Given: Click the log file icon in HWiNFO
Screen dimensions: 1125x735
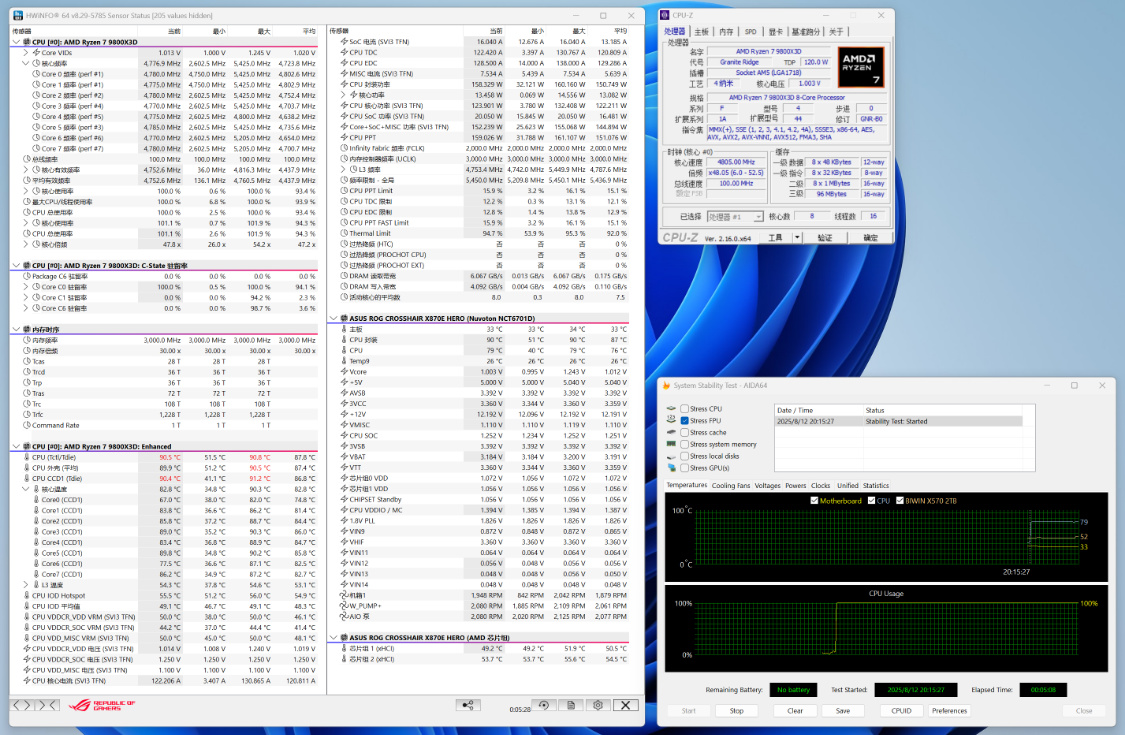Looking at the screenshot, I should pyautogui.click(x=571, y=705).
